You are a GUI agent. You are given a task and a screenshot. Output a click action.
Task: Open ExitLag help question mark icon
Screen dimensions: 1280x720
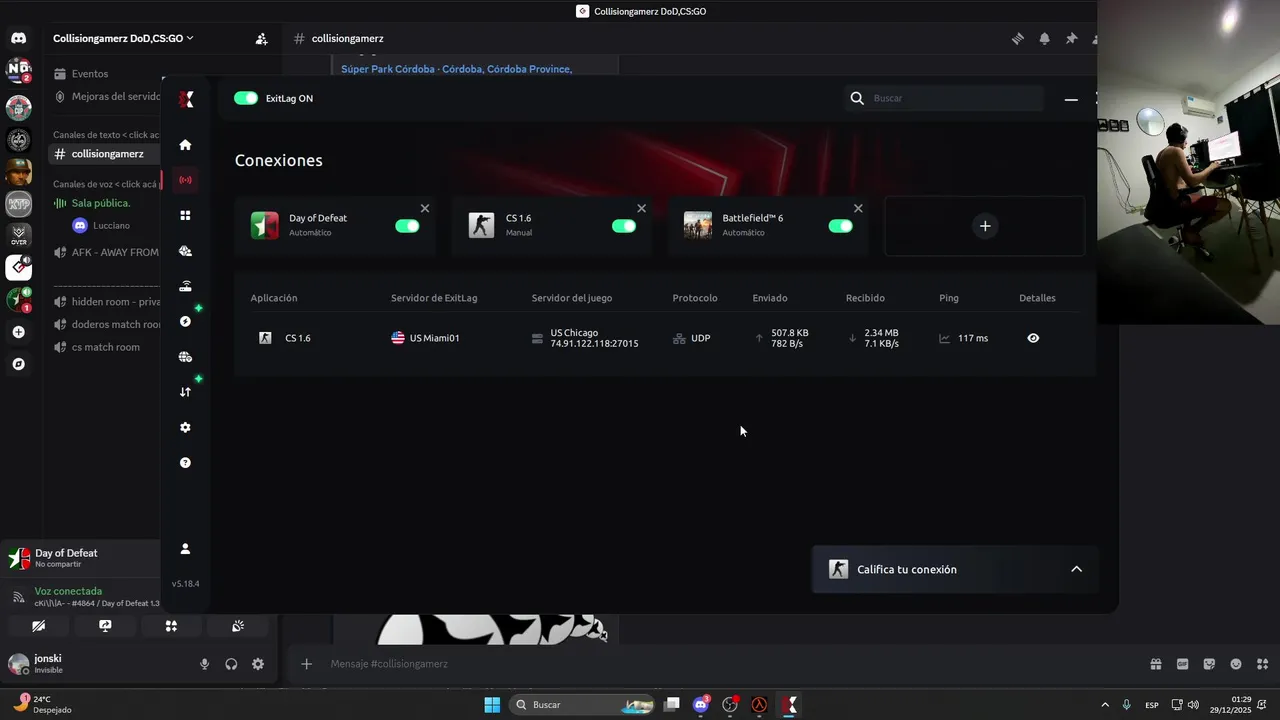pyautogui.click(x=185, y=463)
